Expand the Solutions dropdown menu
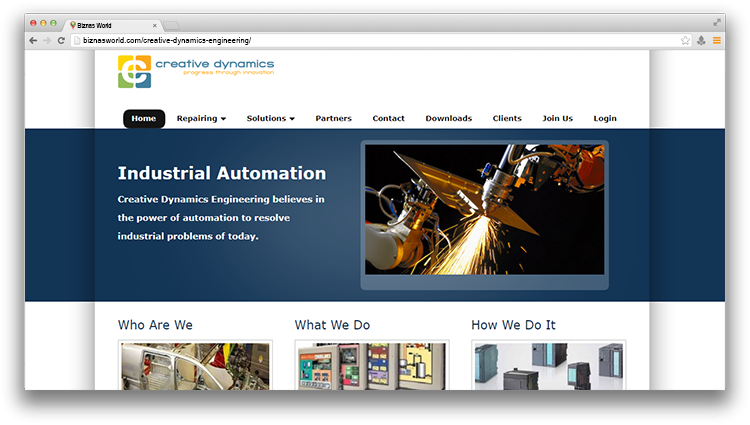This screenshot has height=425, width=750. tap(270, 119)
